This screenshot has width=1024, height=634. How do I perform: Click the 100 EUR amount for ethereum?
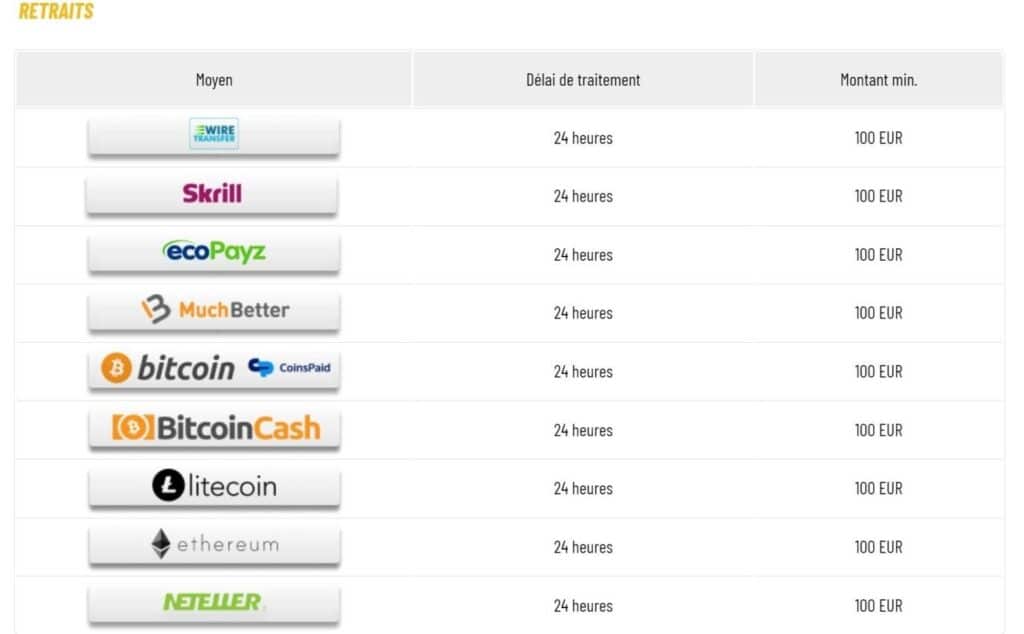pyautogui.click(x=878, y=547)
